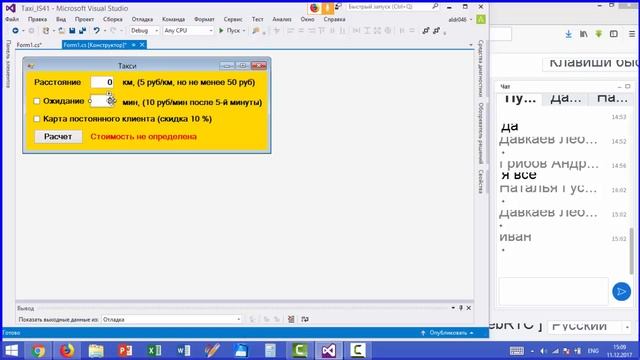640x360 pixels.
Task: Open the Any CPU platform dropdown
Action: [188, 31]
